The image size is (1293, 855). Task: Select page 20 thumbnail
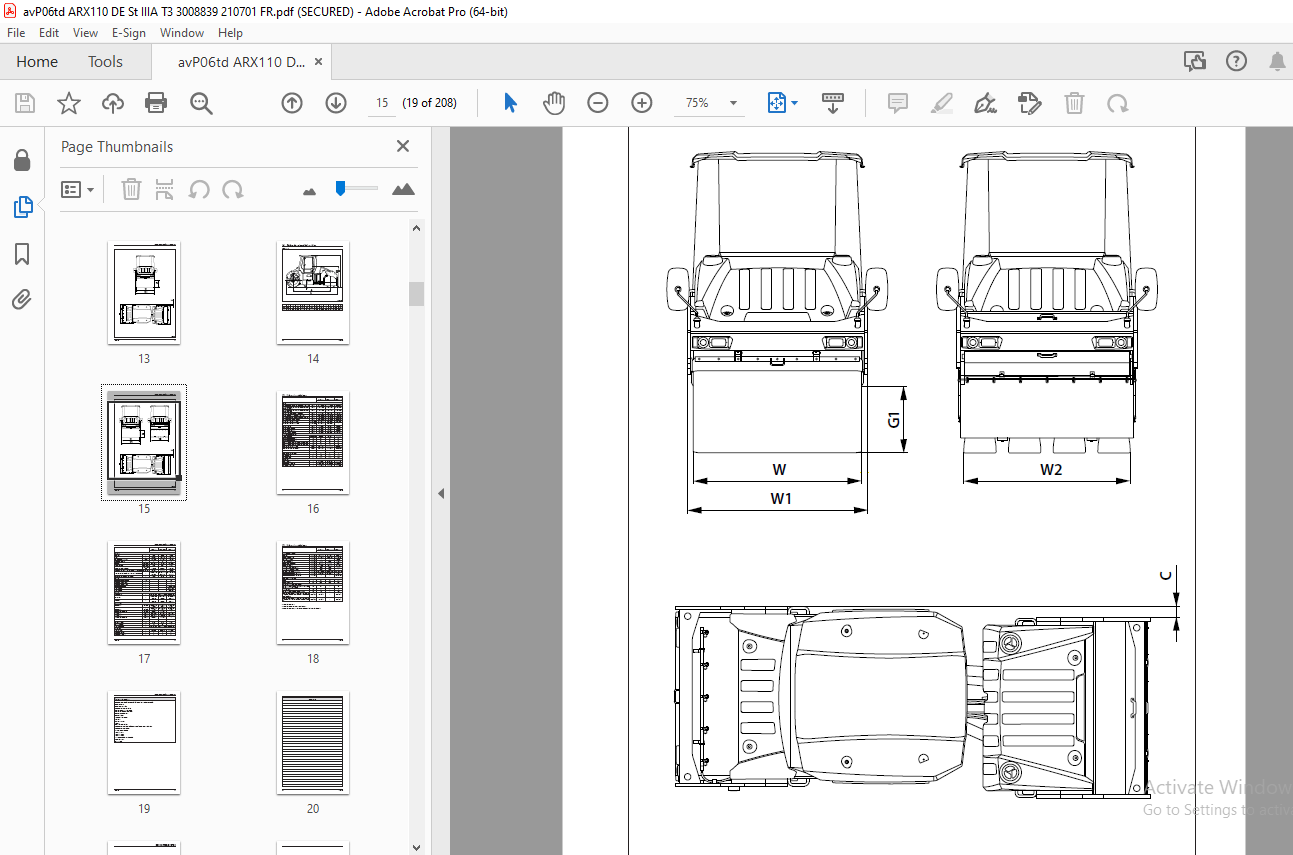[313, 743]
